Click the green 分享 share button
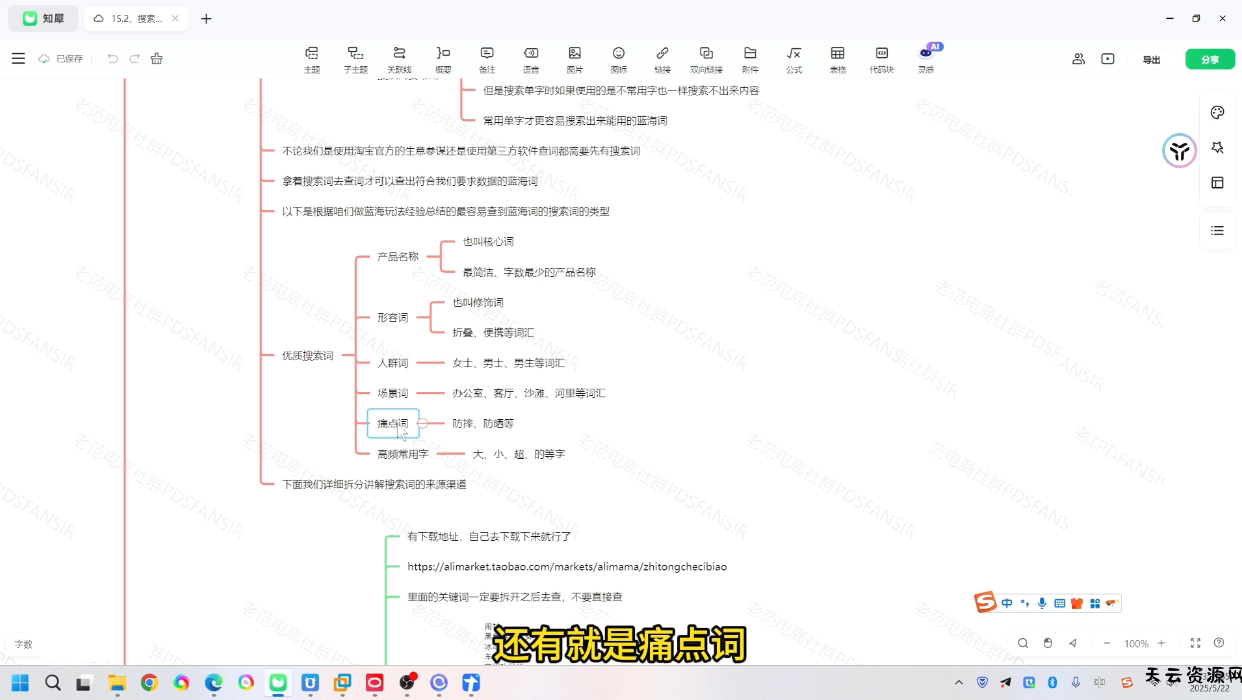 pyautogui.click(x=1210, y=59)
